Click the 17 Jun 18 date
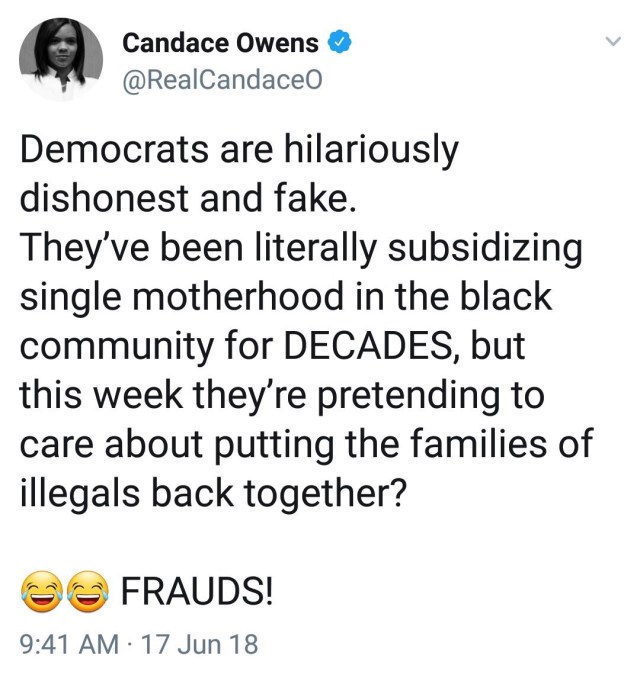Screen dimensions: 640x678 (199, 645)
